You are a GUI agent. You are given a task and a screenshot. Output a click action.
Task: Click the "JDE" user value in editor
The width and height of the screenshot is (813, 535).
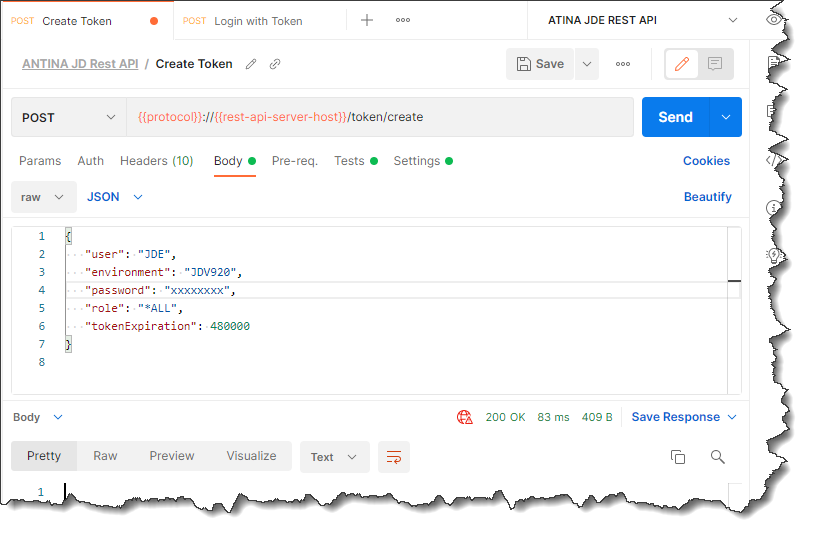(155, 255)
